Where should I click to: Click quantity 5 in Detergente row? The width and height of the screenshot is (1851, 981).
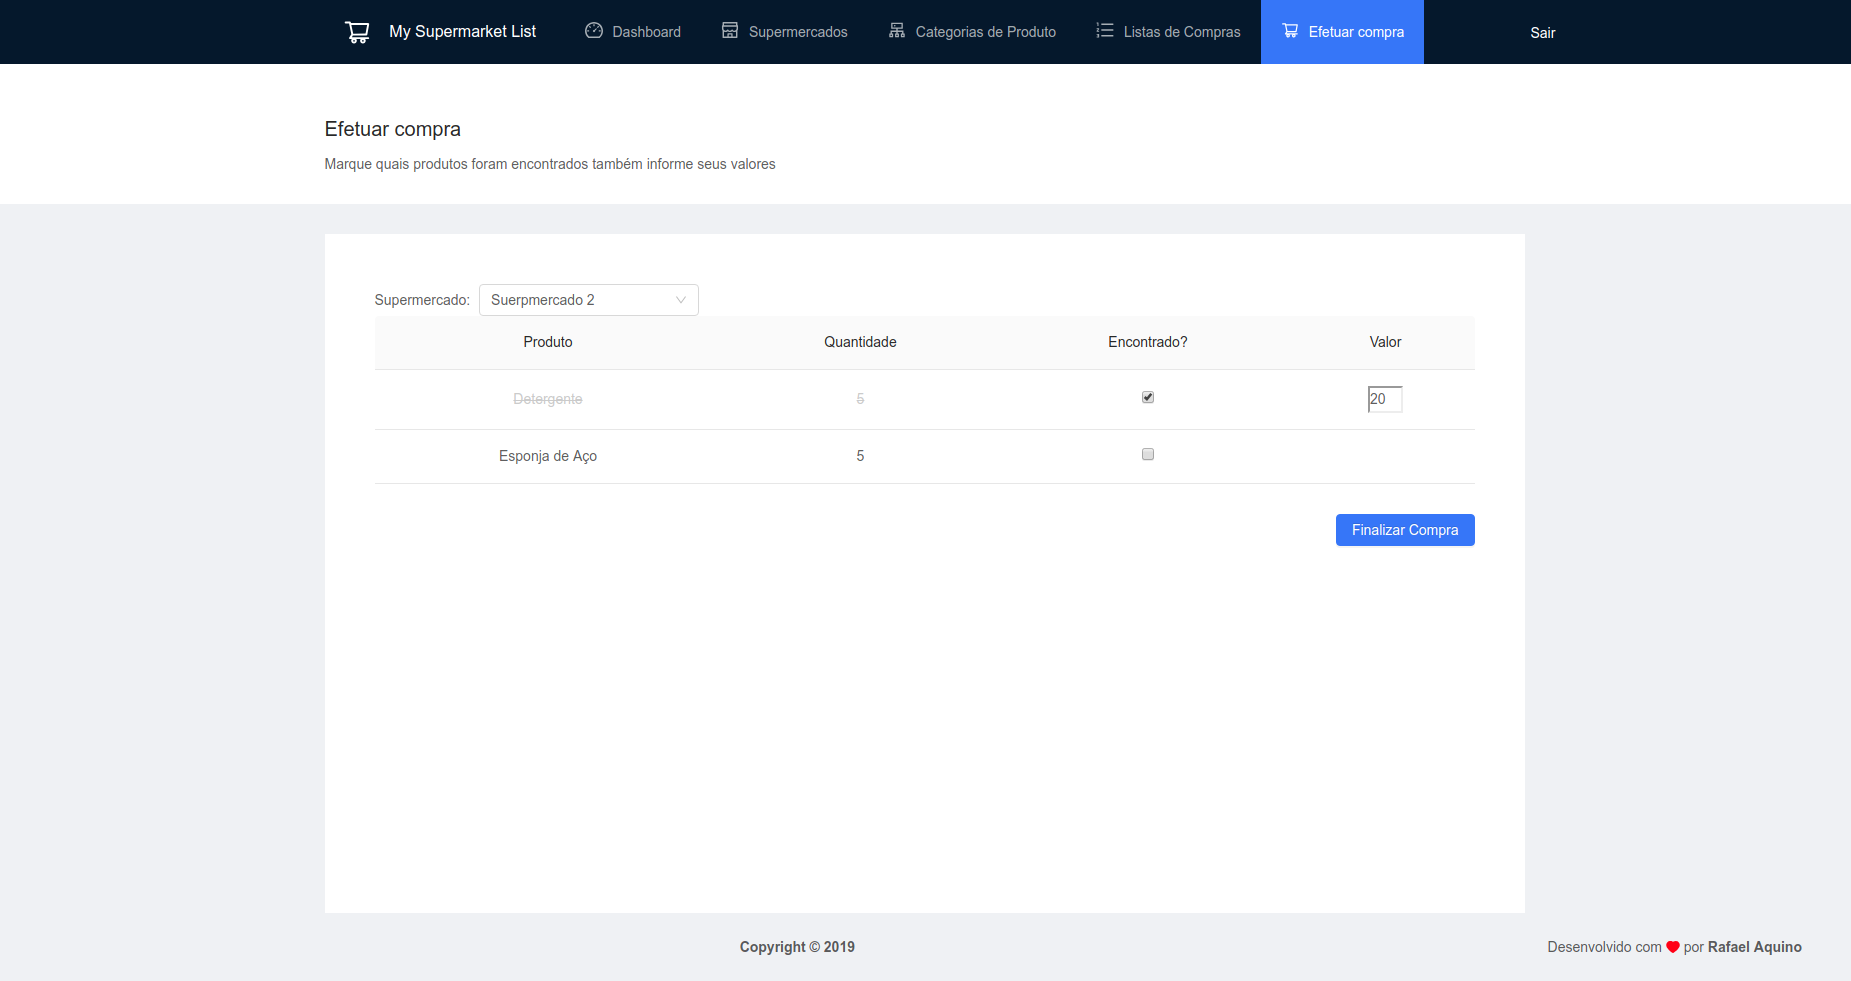860,399
